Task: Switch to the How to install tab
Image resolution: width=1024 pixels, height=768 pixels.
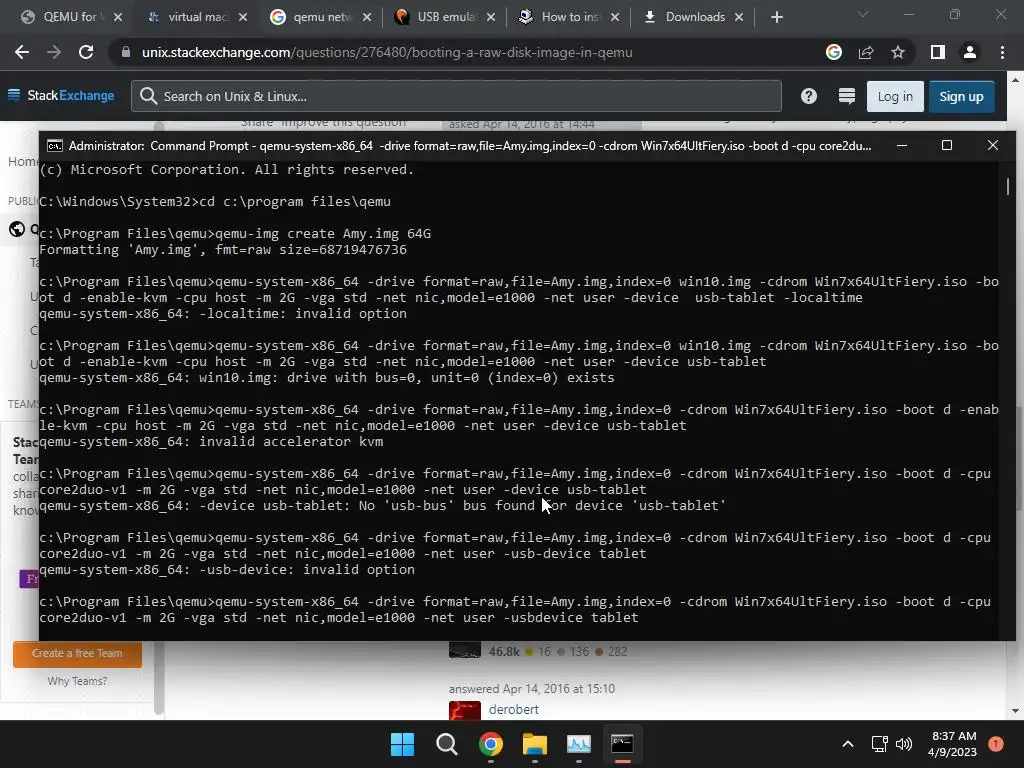Action: point(568,17)
